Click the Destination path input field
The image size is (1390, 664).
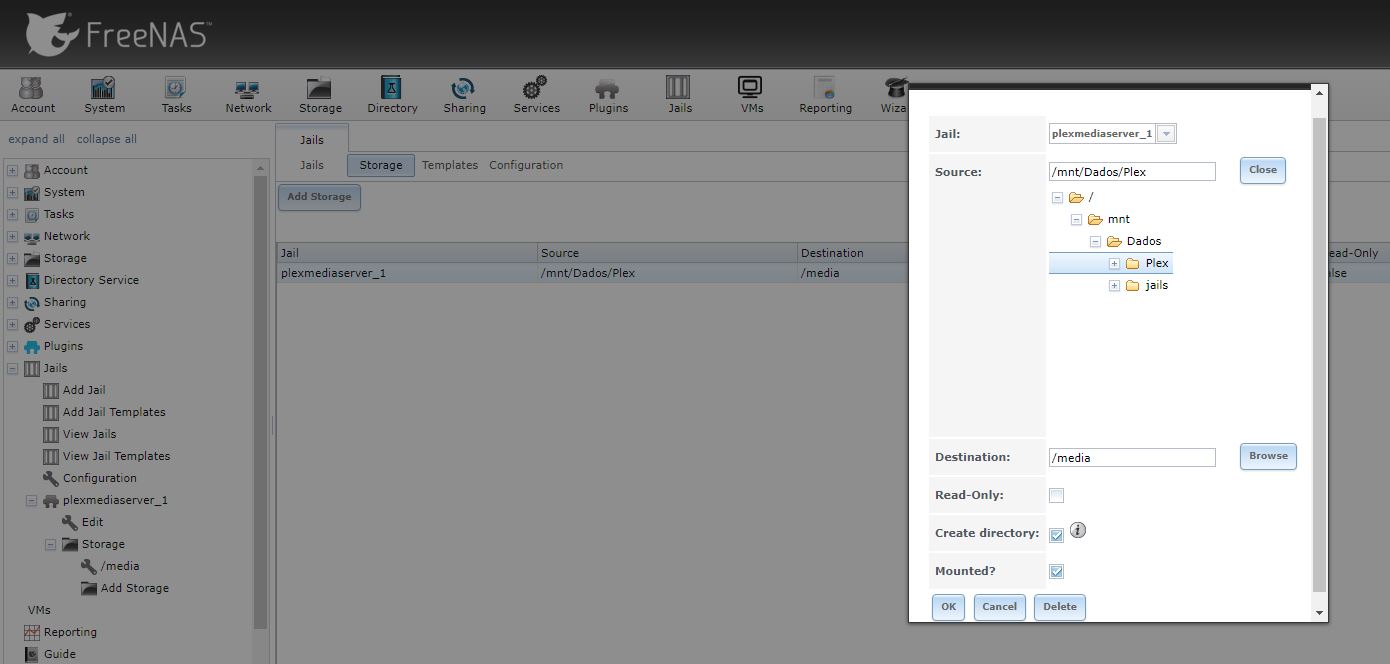1132,458
